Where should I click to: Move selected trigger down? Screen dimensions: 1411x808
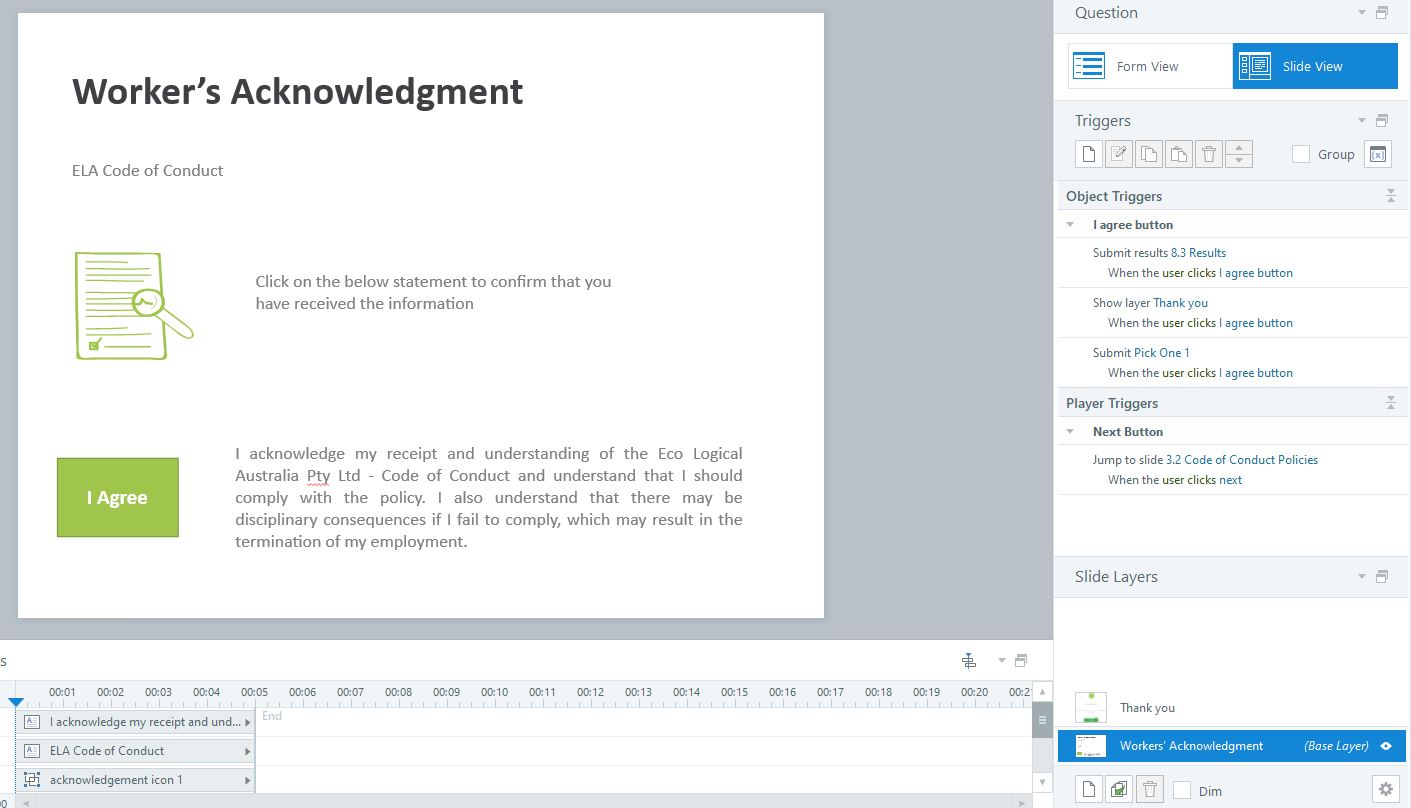point(1239,161)
